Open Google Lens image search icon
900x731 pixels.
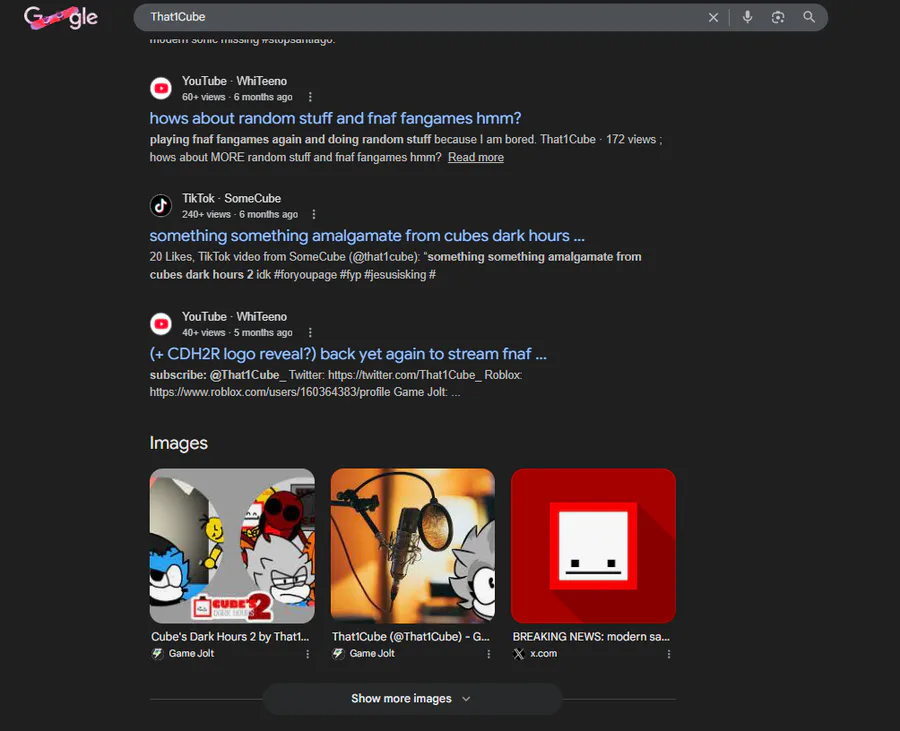click(x=778, y=17)
